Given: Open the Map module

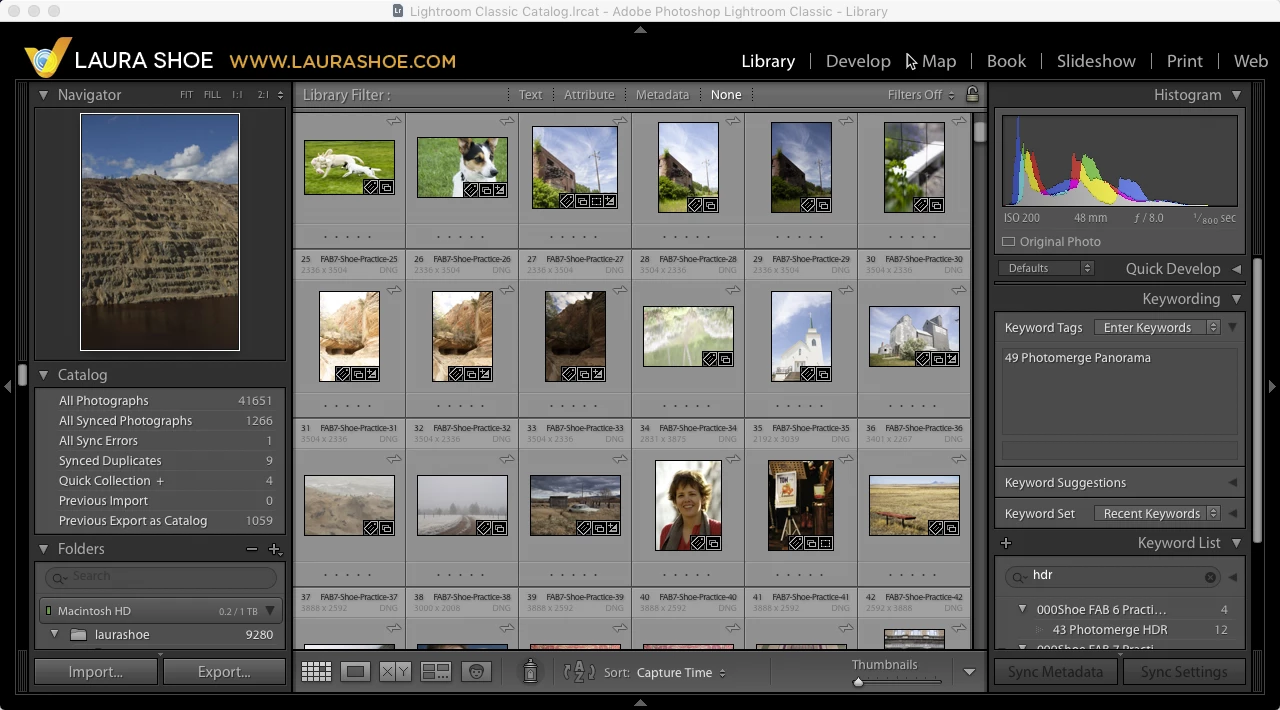Looking at the screenshot, I should (x=939, y=61).
